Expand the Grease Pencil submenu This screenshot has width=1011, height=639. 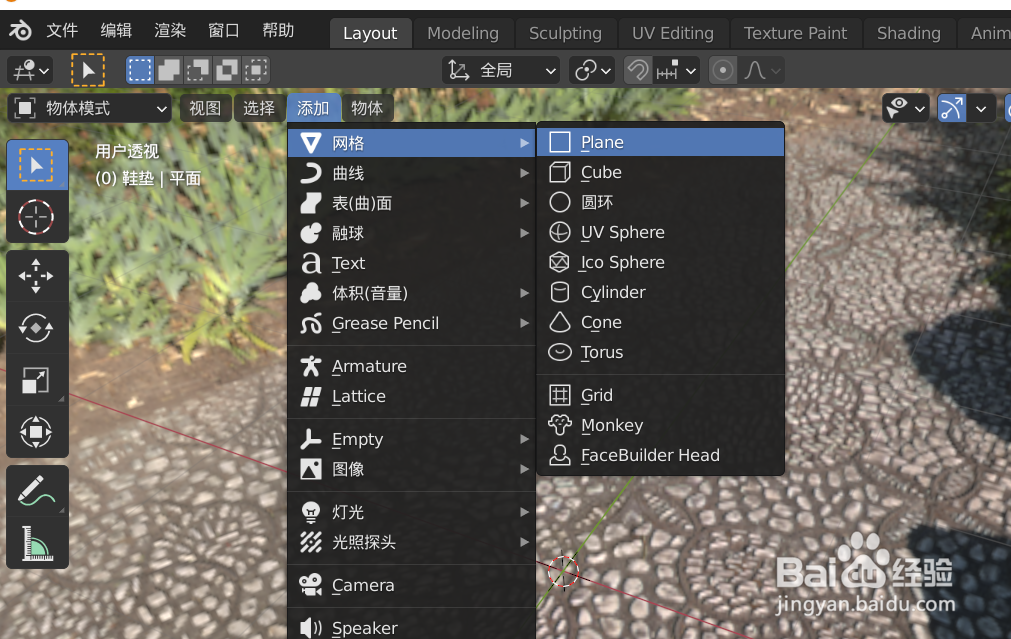point(412,323)
